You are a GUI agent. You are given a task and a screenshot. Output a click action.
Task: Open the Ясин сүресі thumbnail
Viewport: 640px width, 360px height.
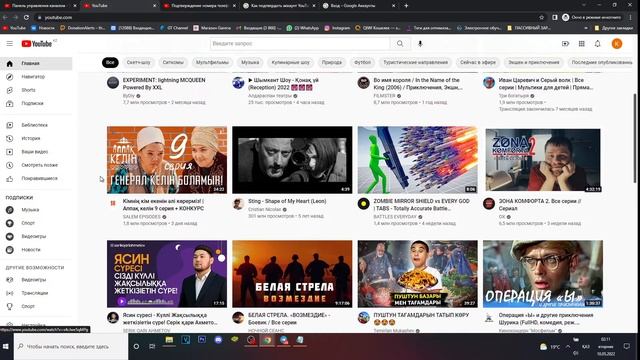(167, 274)
